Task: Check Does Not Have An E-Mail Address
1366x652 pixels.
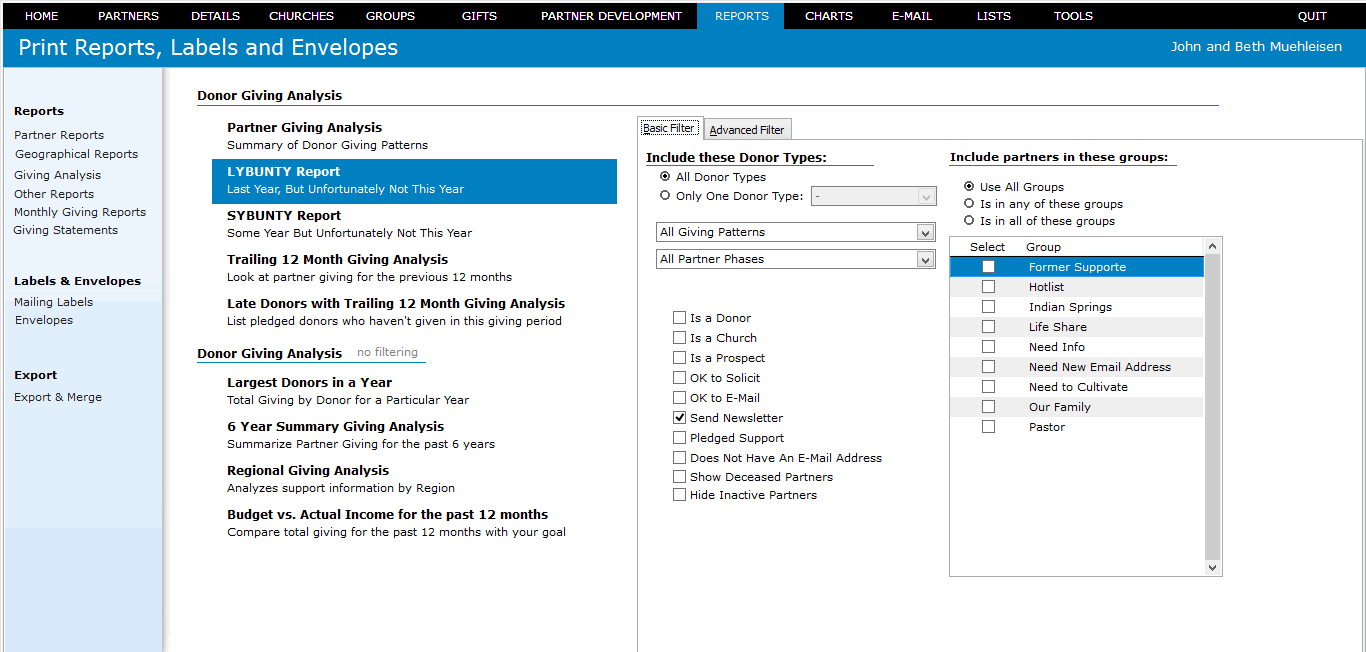Action: pyautogui.click(x=680, y=458)
